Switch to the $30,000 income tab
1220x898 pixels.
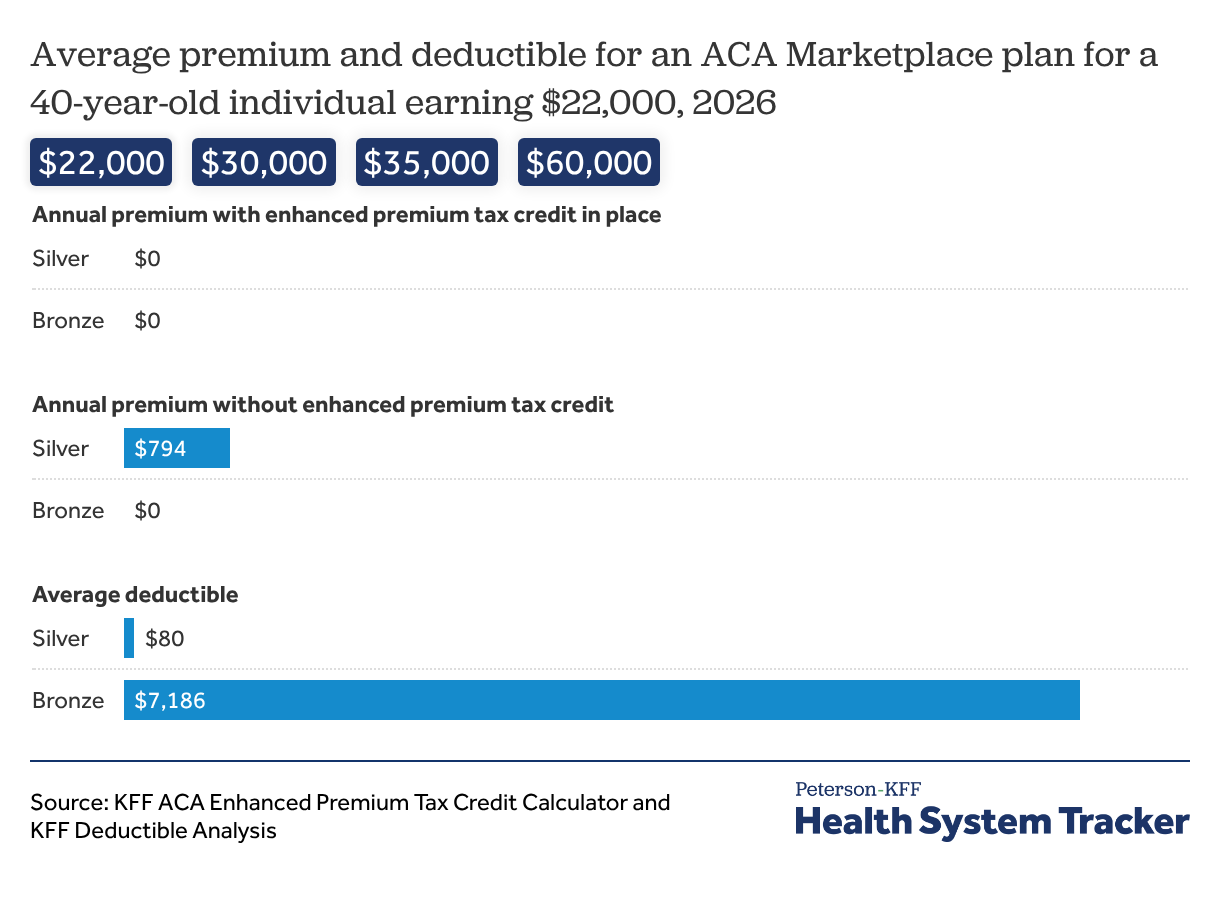click(264, 162)
